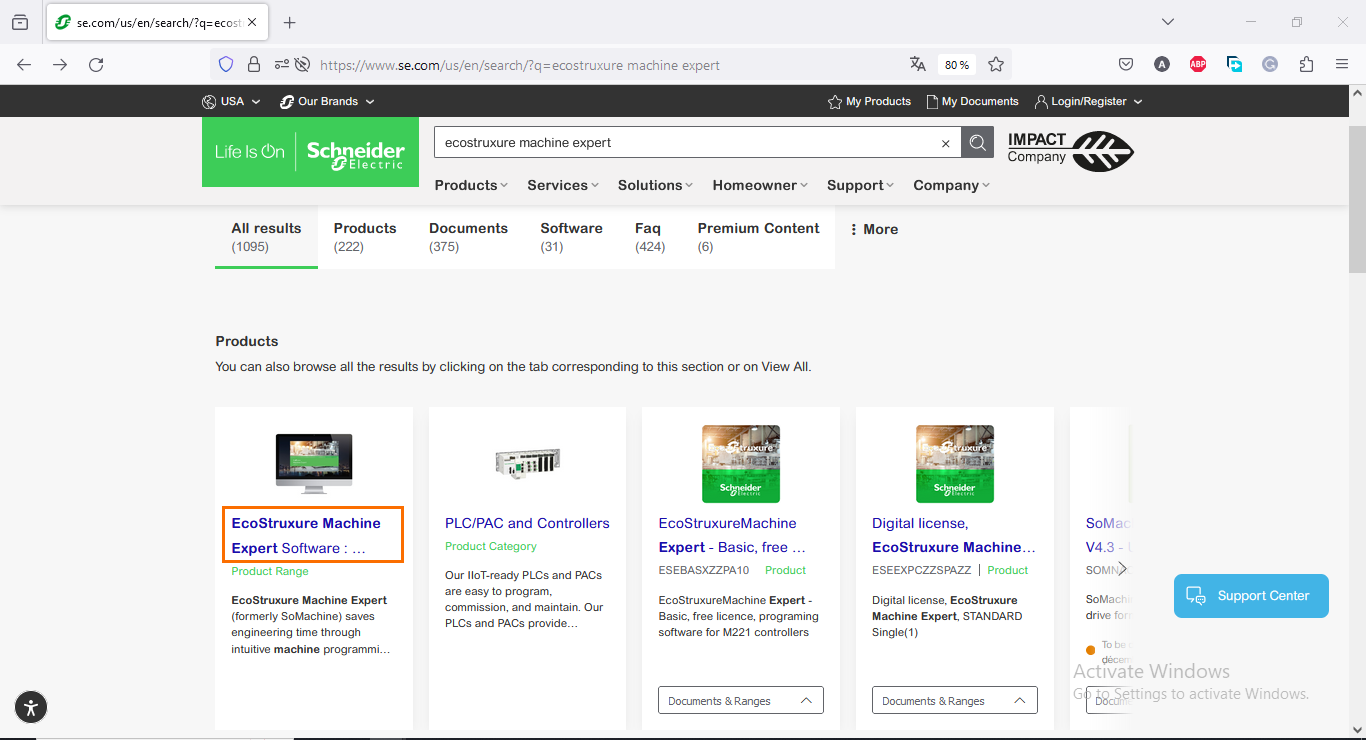Reload the current page
This screenshot has height=740, width=1366.
[x=96, y=64]
